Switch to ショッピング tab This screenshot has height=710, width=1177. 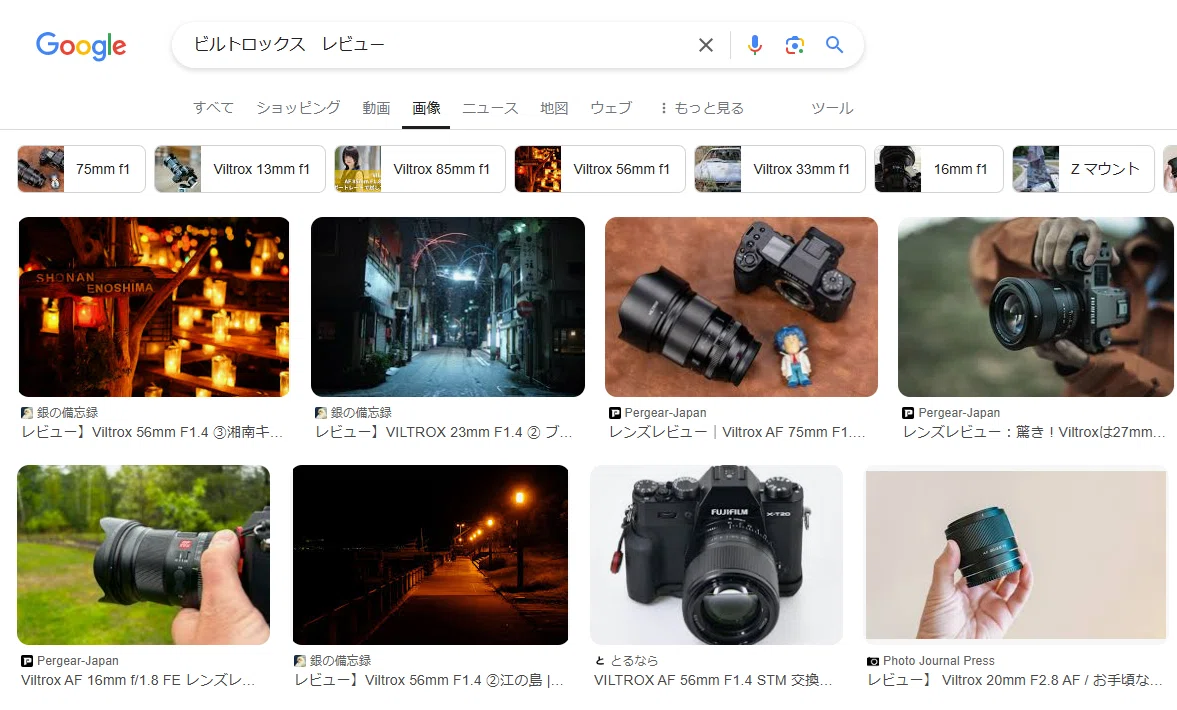(298, 108)
